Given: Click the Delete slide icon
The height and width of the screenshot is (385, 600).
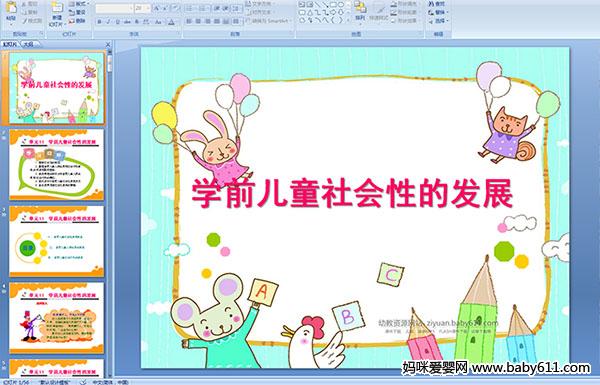Looking at the screenshot, I should pos(77,21).
